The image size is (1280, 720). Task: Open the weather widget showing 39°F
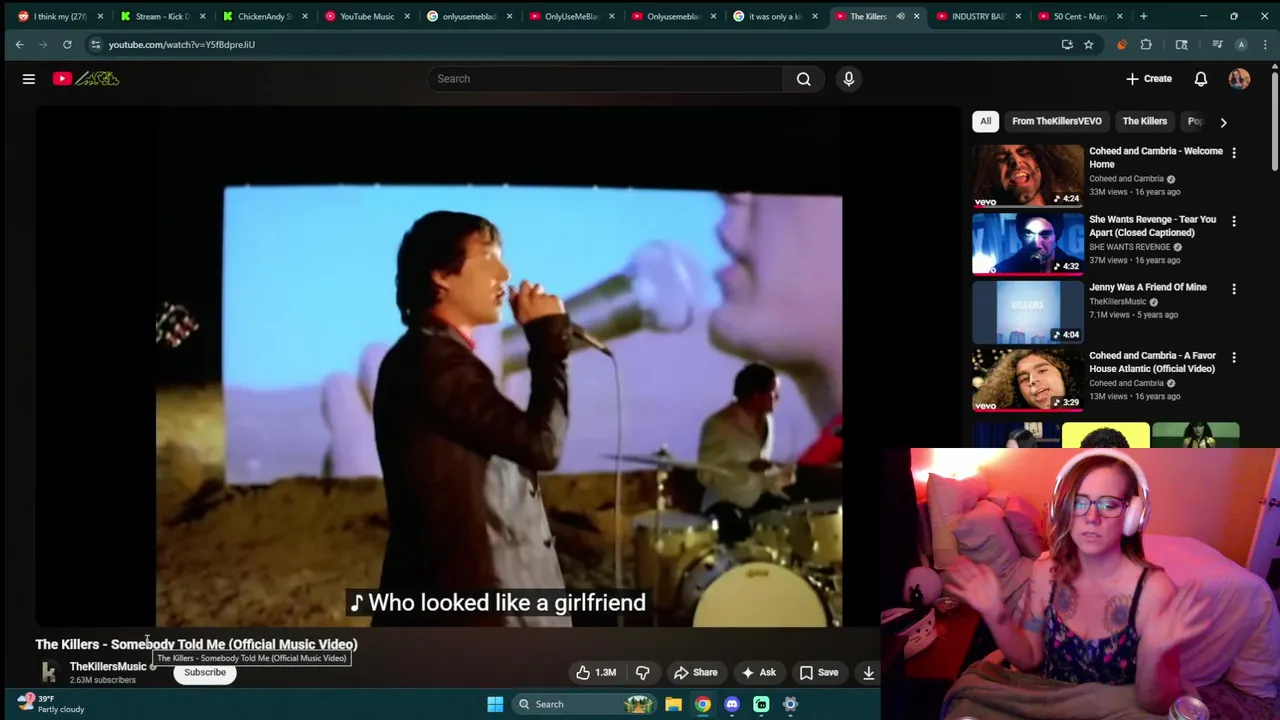coord(50,704)
